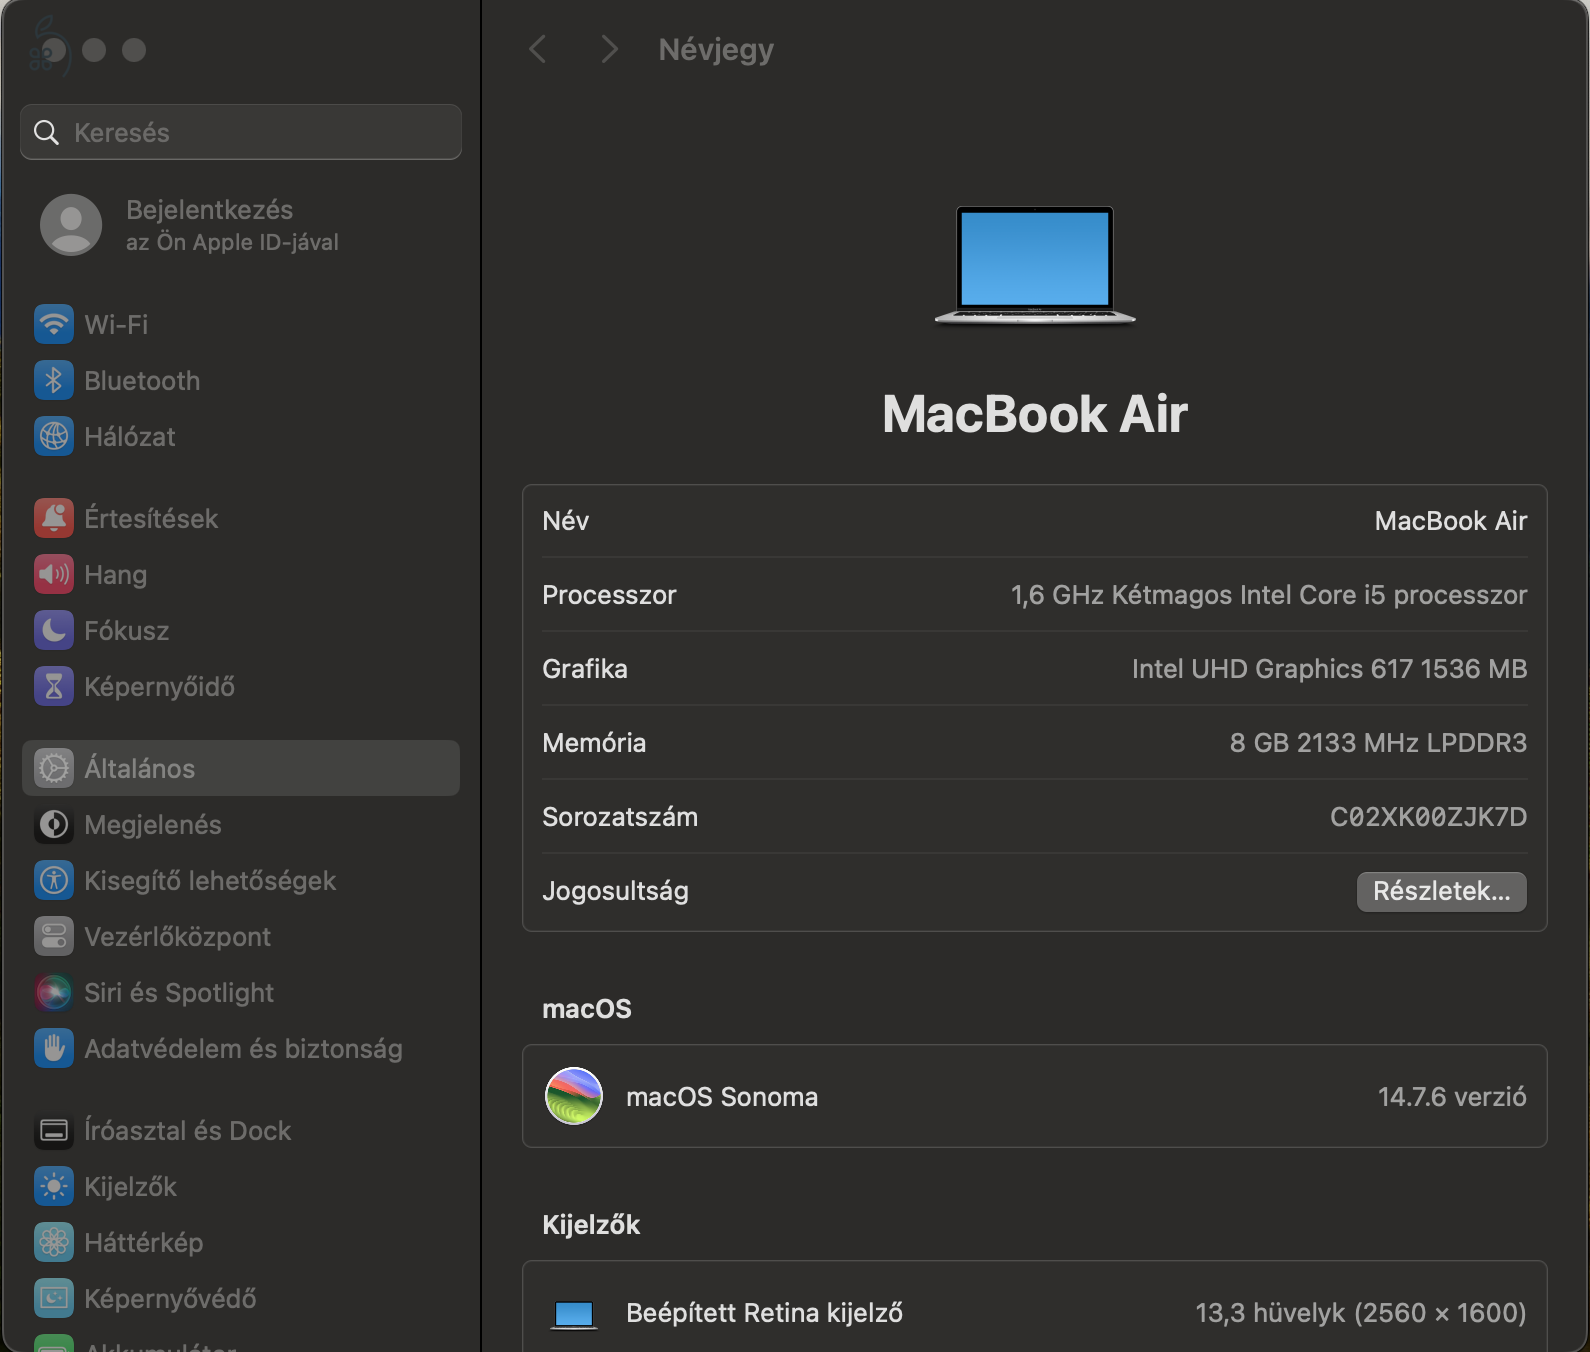This screenshot has height=1352, width=1590.
Task: Click the Névjegy title text
Action: (x=716, y=50)
